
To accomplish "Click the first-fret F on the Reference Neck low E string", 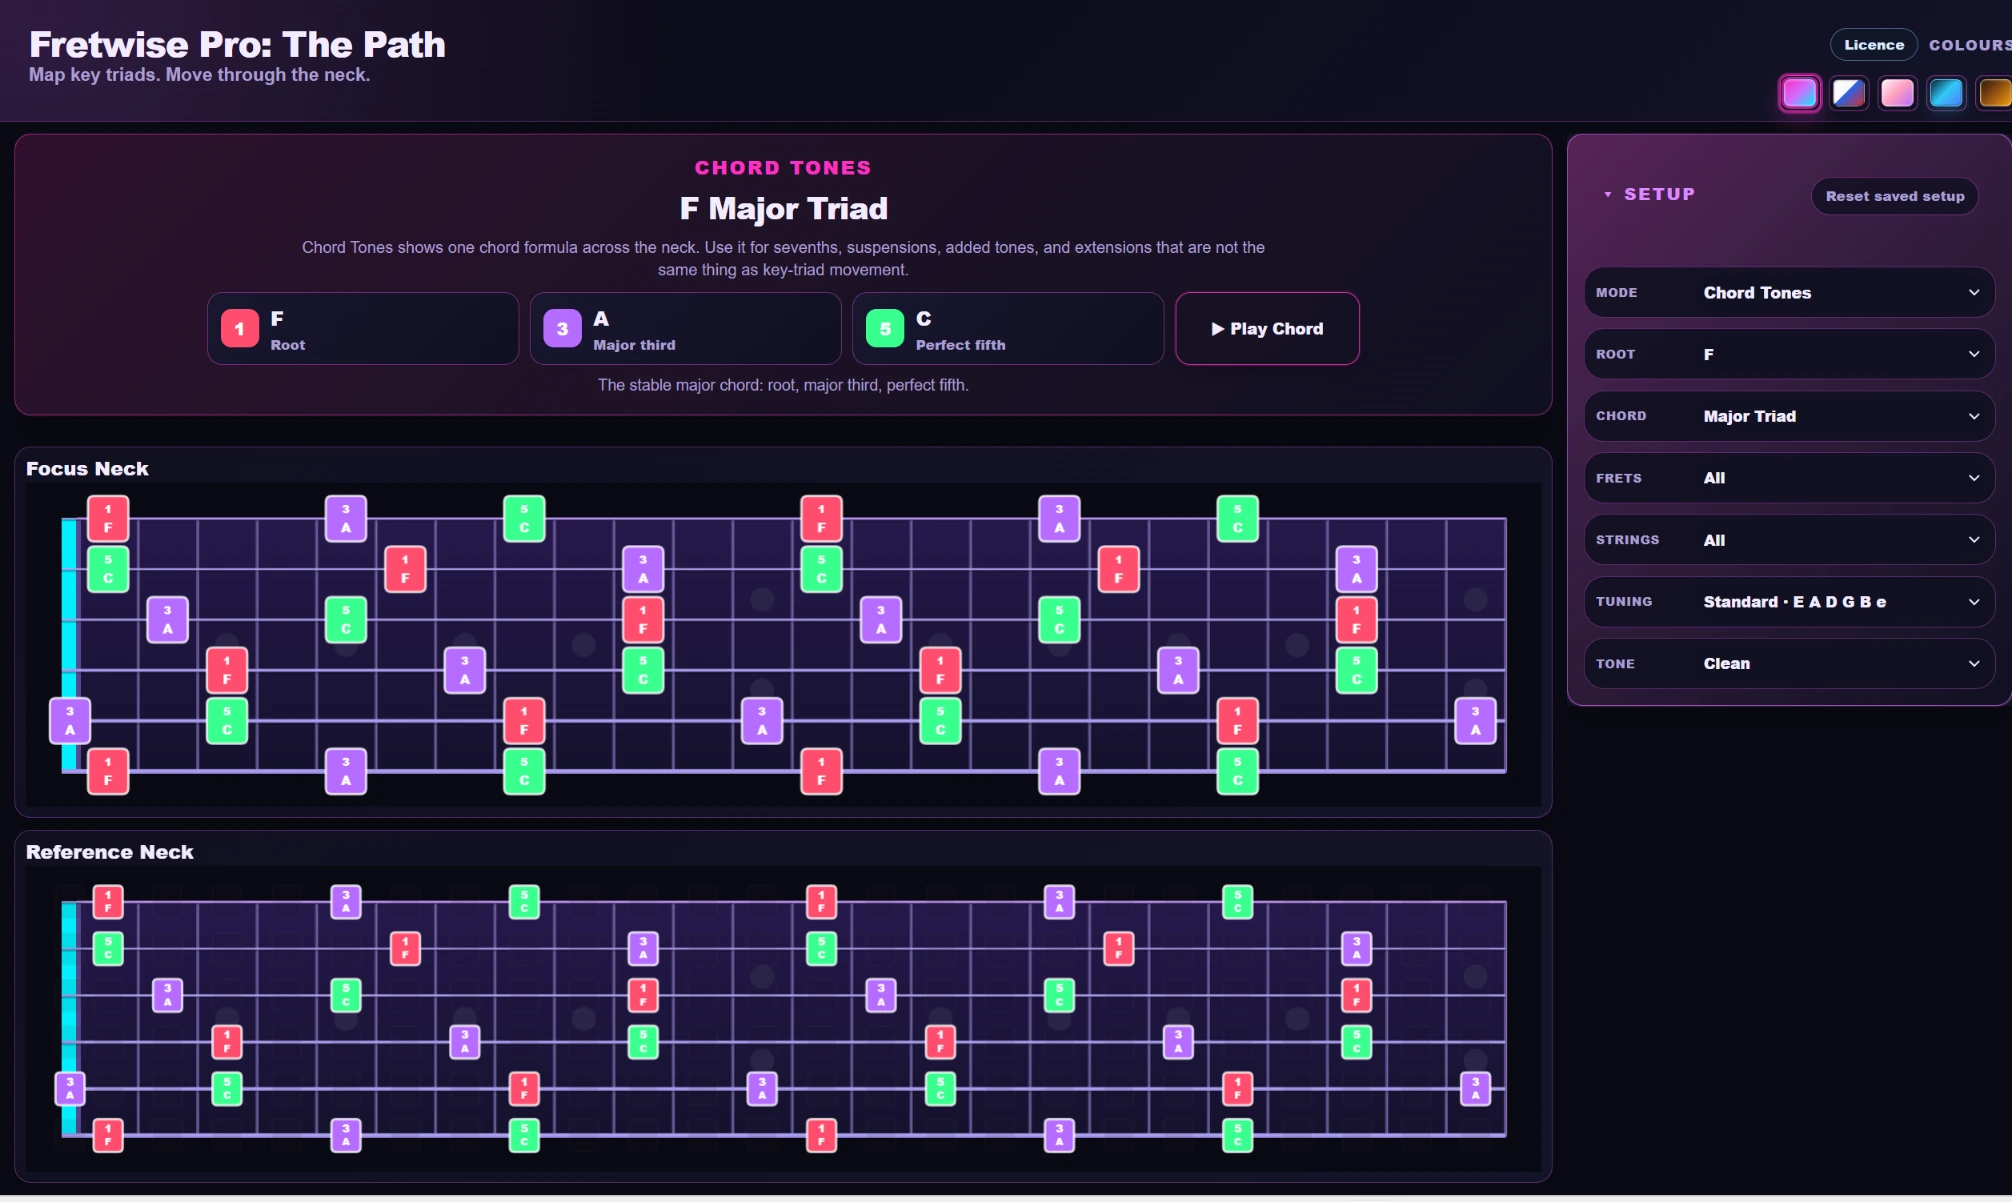I will click(108, 1135).
